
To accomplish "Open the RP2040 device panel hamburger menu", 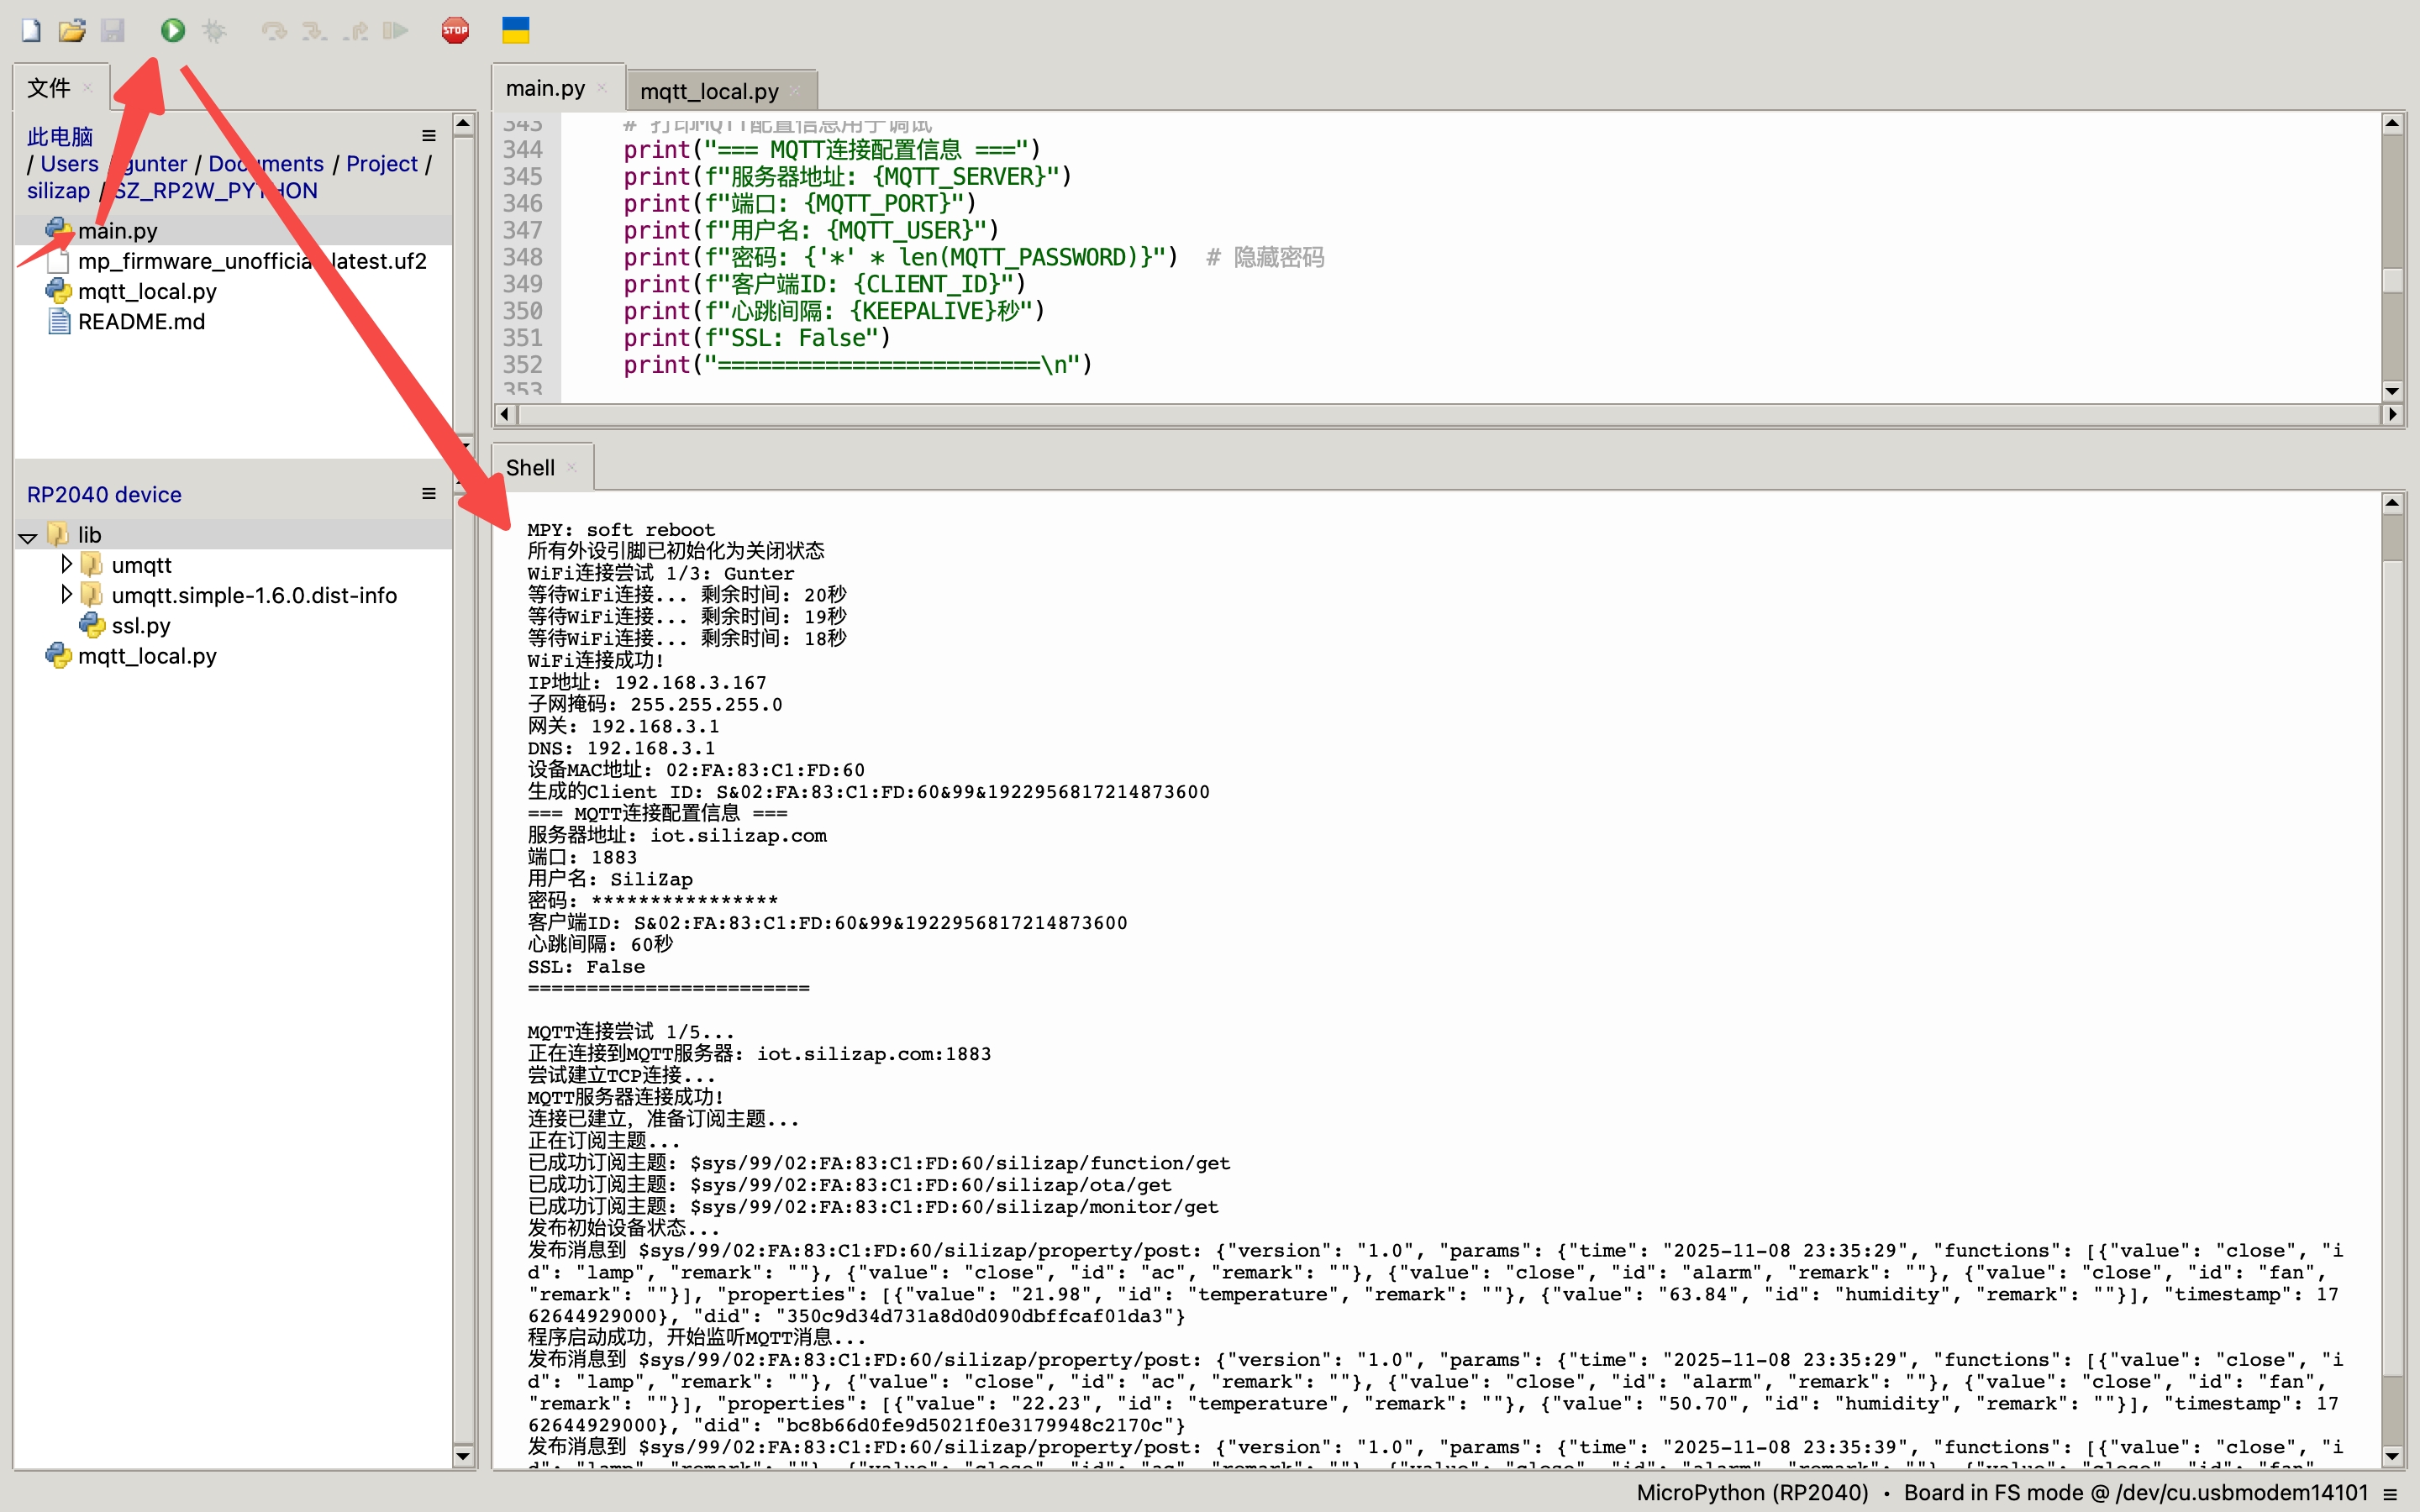I will click(x=428, y=493).
